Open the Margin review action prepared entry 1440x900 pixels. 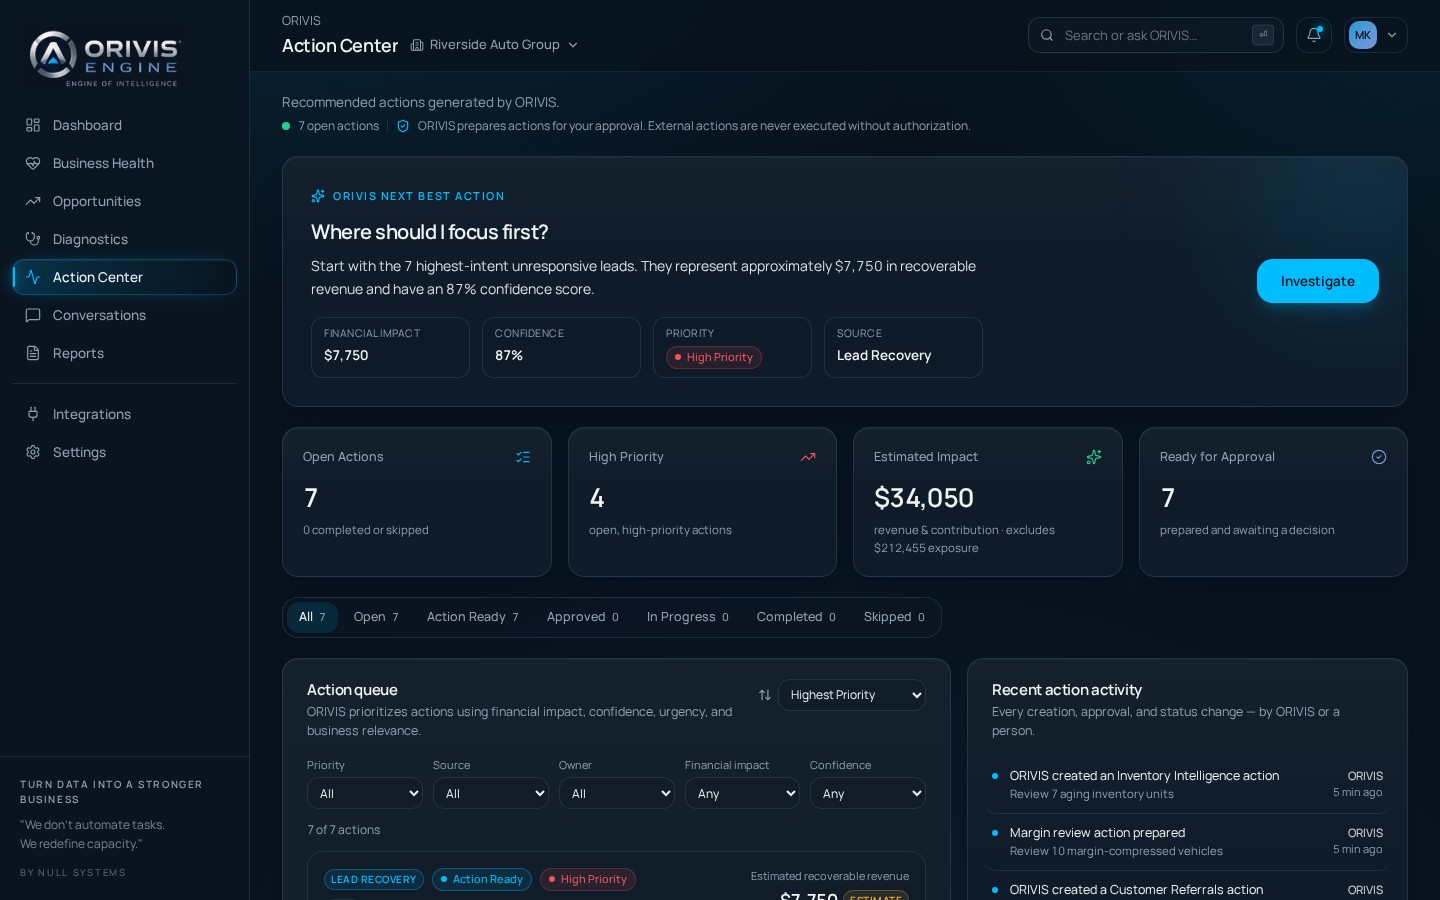(1187, 842)
